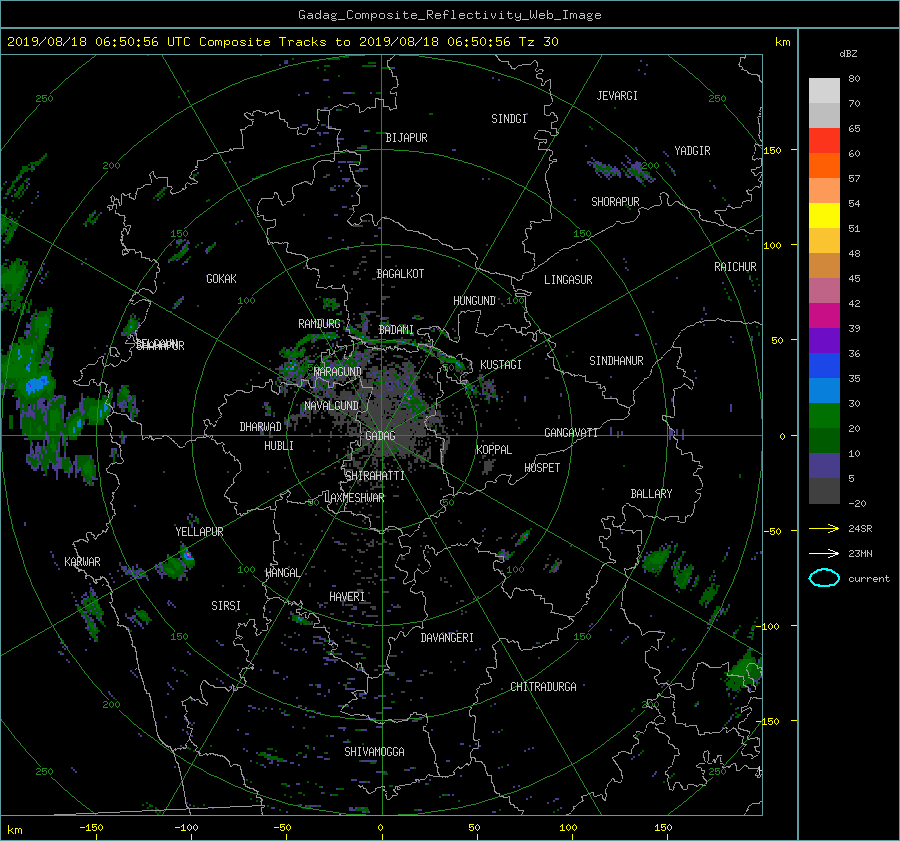Select the HOSPET city label
This screenshot has height=841, width=900.
542,468
